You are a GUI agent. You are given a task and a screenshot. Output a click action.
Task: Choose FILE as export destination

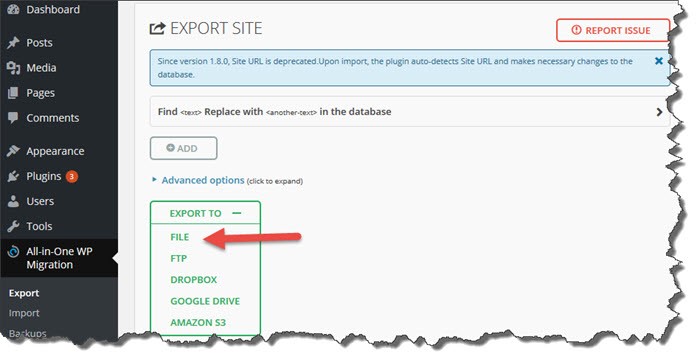pos(180,237)
